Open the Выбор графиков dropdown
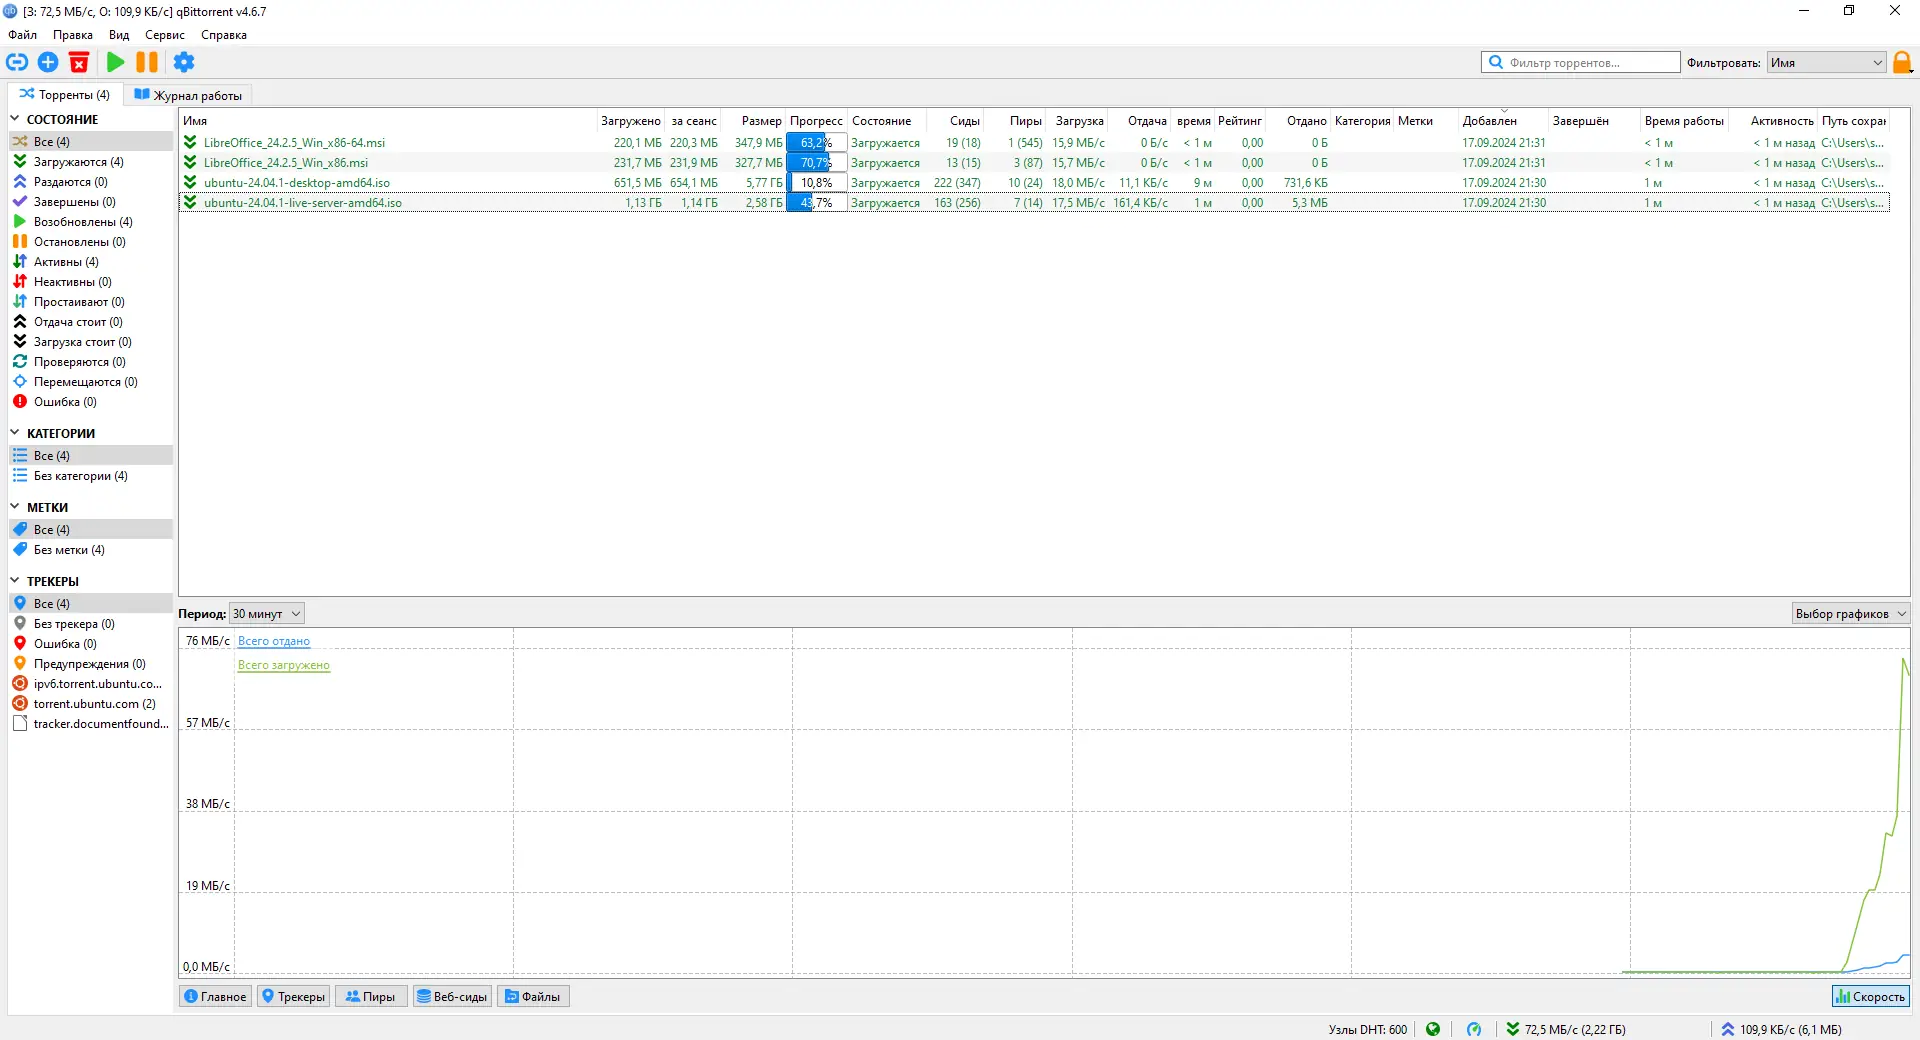The height and width of the screenshot is (1040, 1920). (x=1850, y=614)
